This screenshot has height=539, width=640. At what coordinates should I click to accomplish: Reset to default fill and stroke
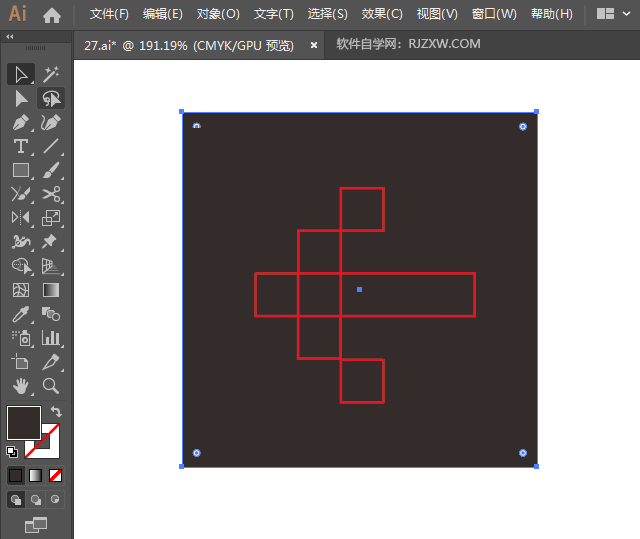click(x=12, y=451)
